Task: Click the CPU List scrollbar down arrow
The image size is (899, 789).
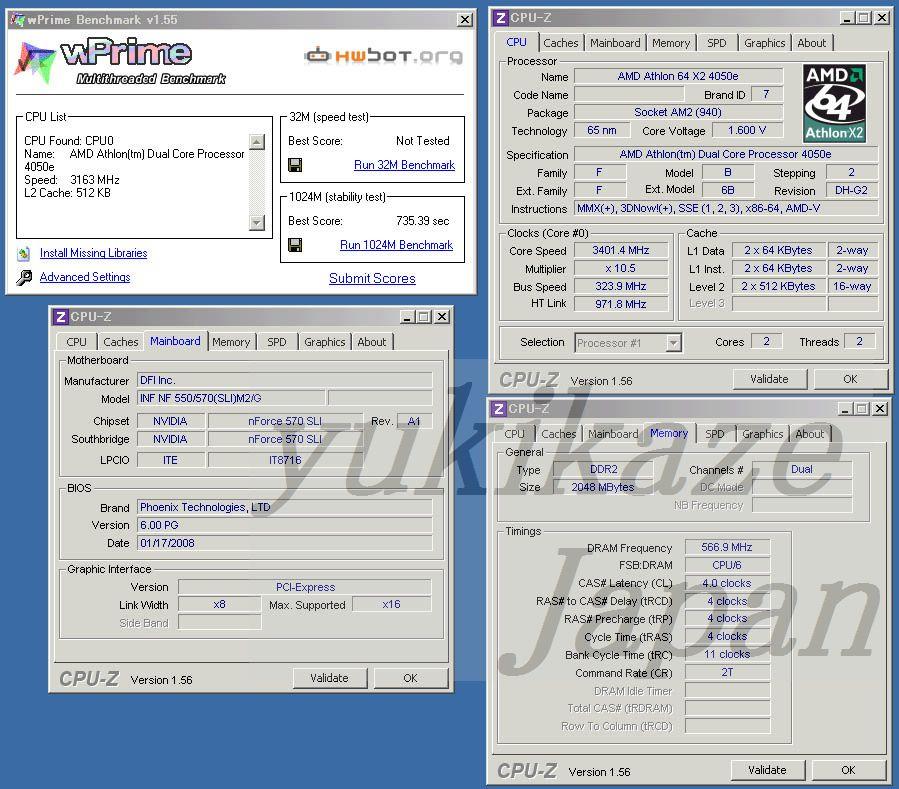Action: [x=257, y=222]
